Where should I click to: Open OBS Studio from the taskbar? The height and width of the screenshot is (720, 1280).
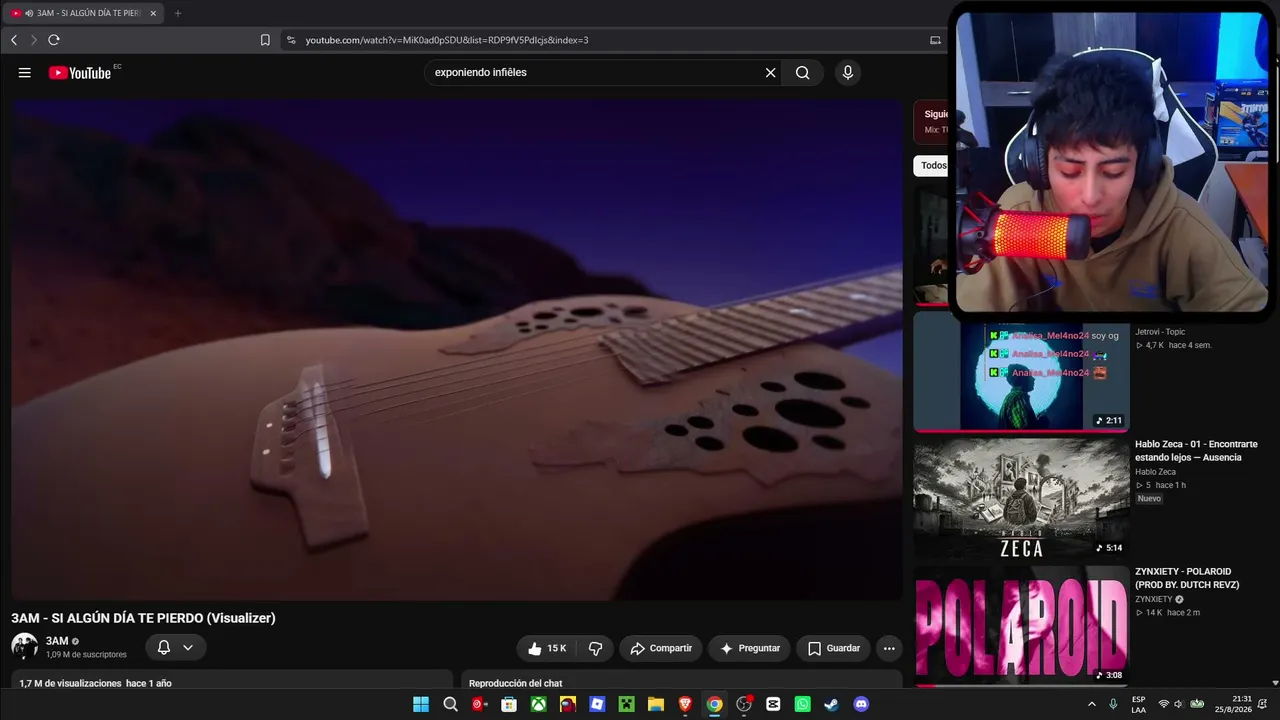click(744, 704)
